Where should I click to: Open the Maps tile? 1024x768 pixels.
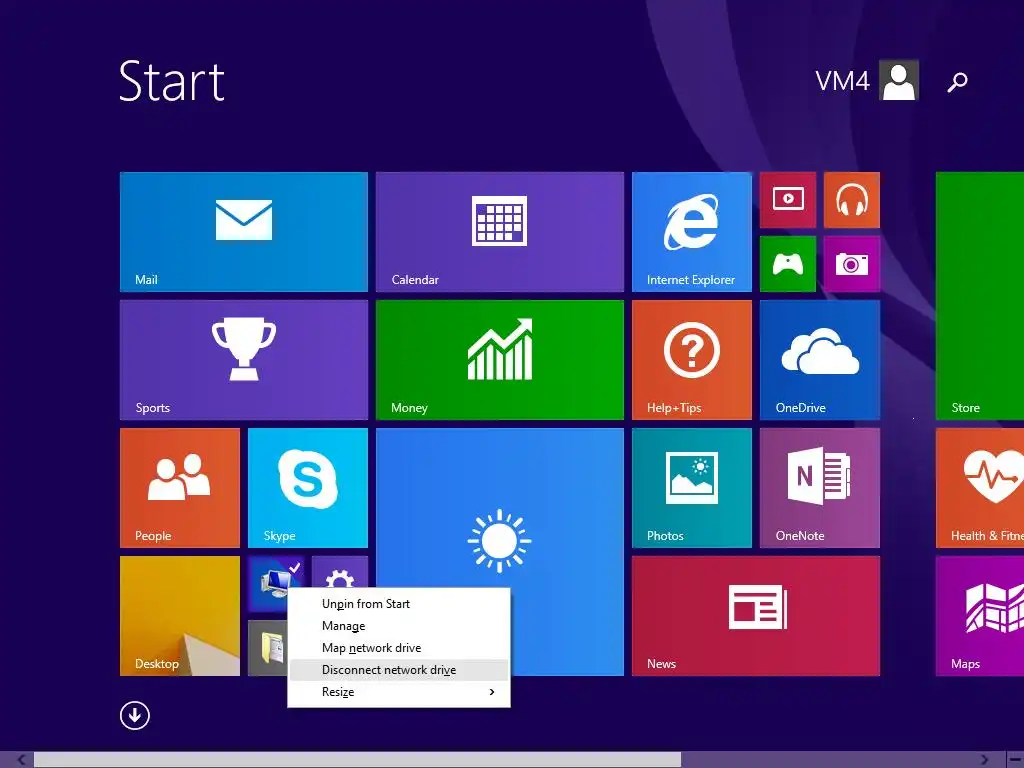tap(980, 616)
